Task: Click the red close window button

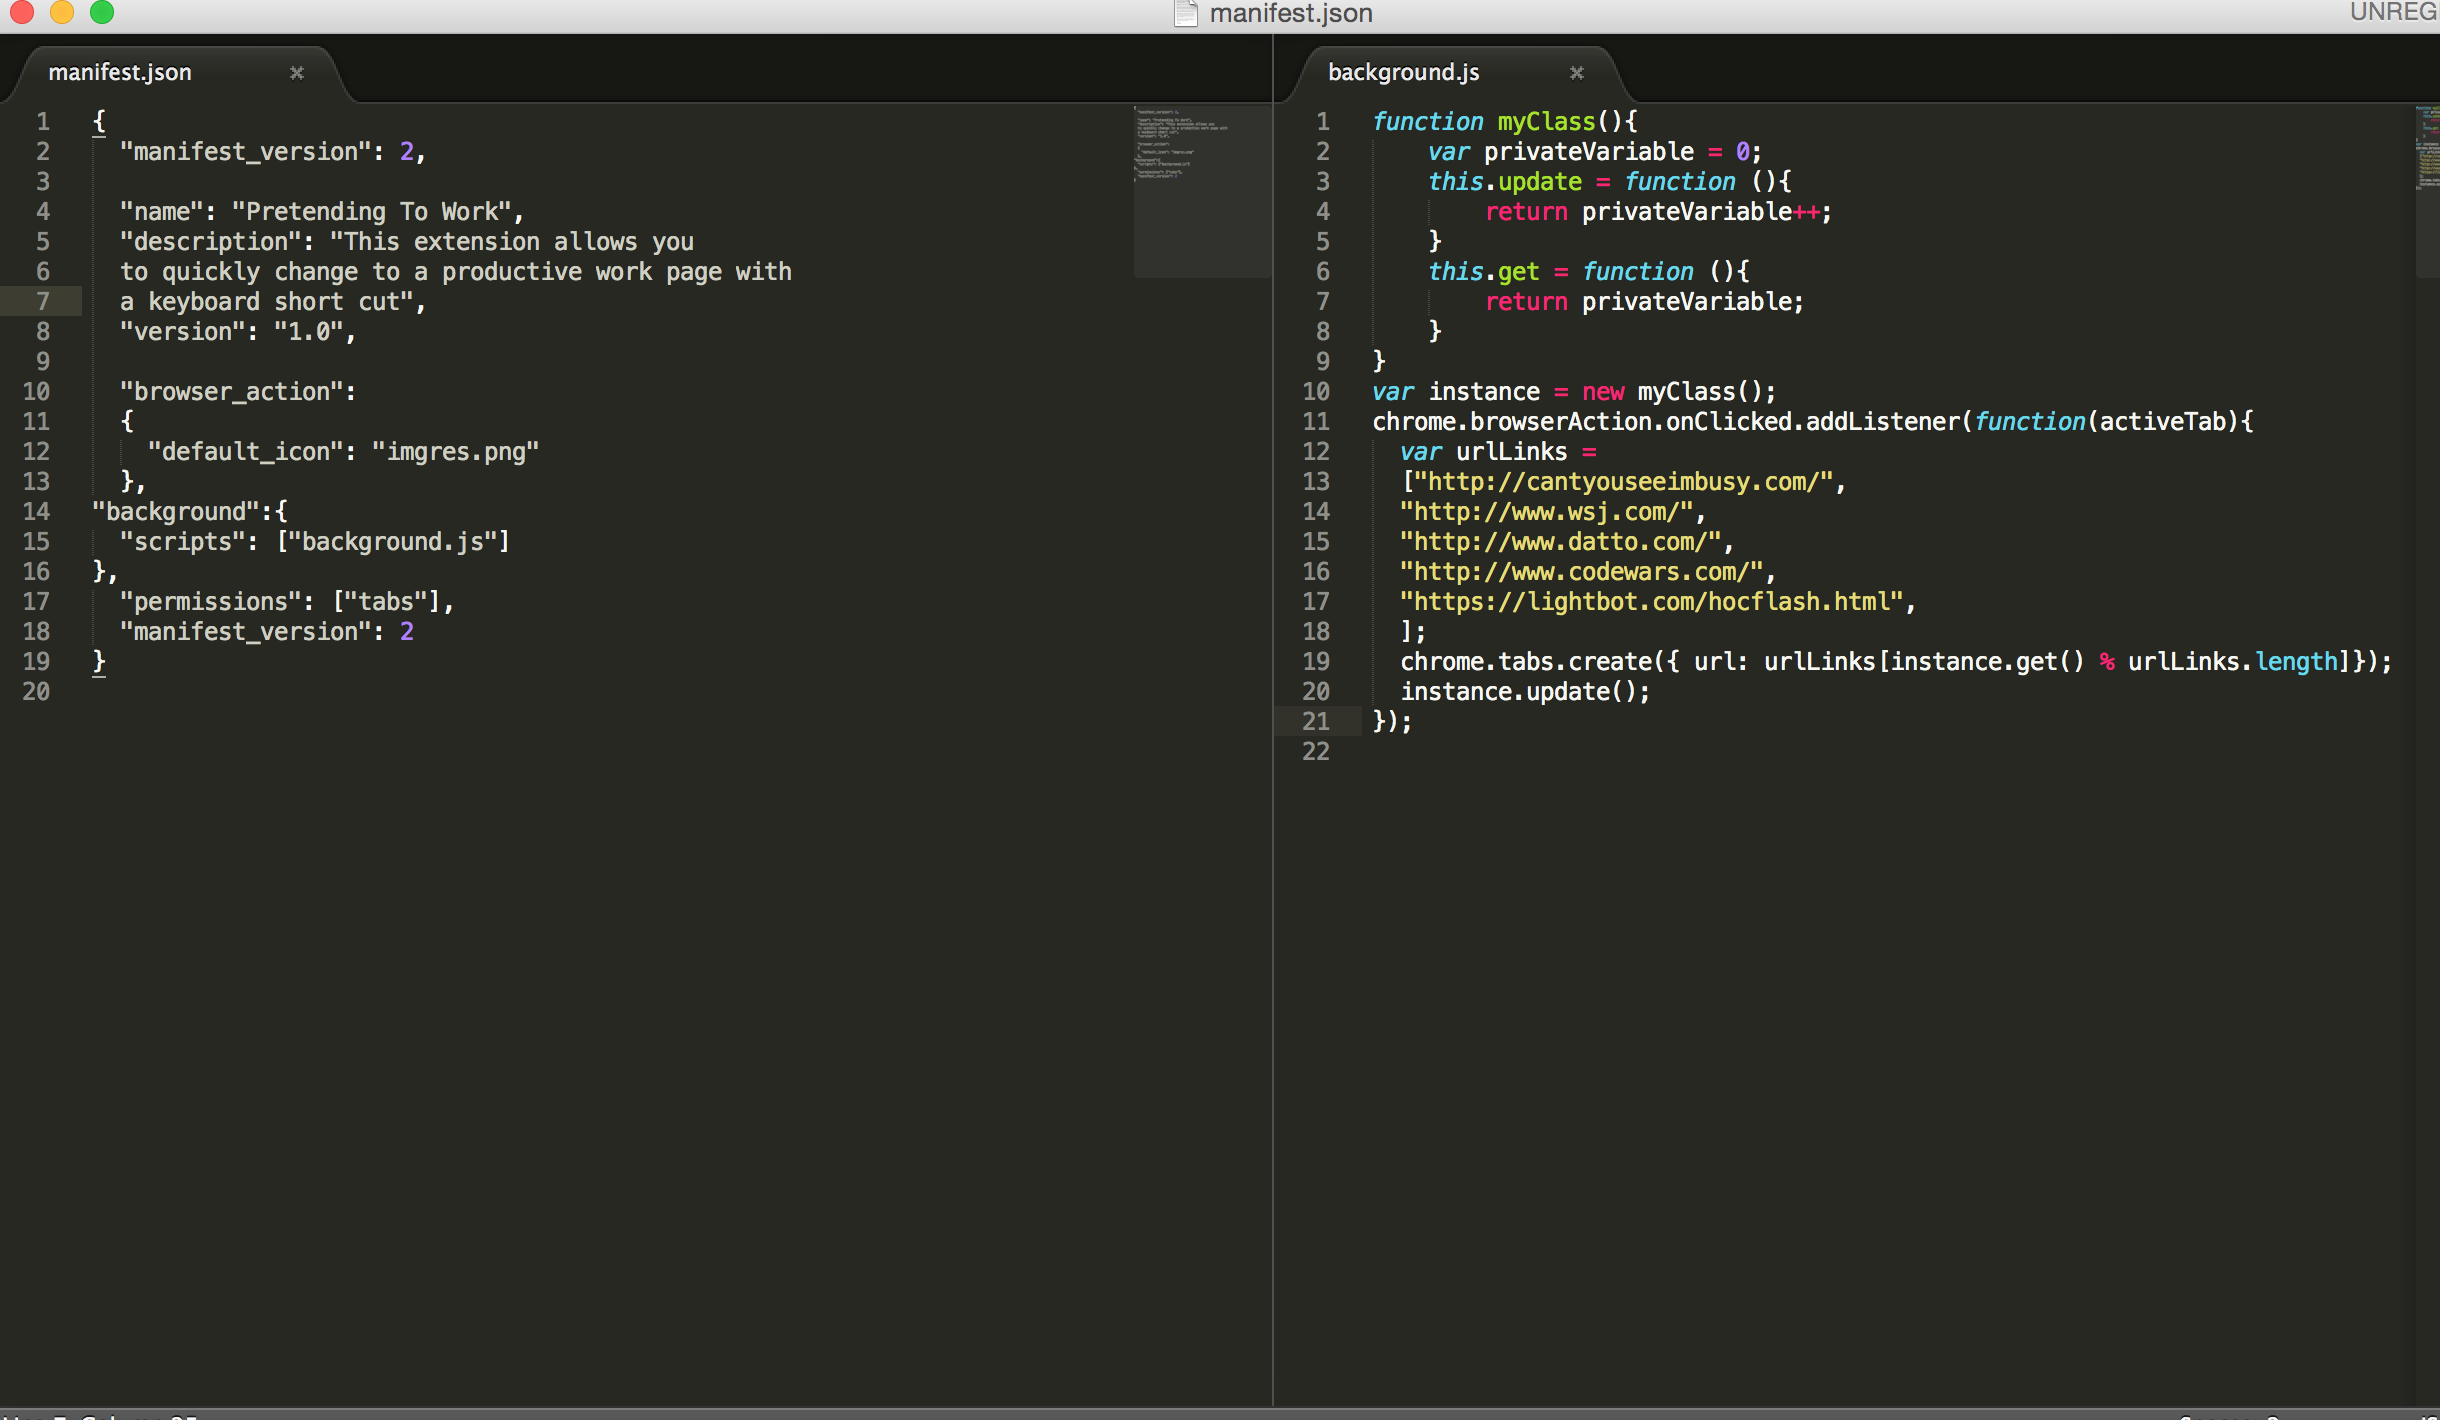Action: (x=22, y=12)
